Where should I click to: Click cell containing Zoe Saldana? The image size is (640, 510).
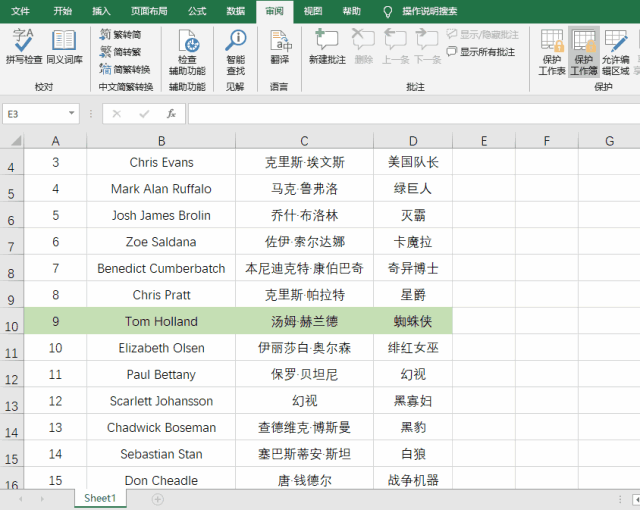[161, 242]
